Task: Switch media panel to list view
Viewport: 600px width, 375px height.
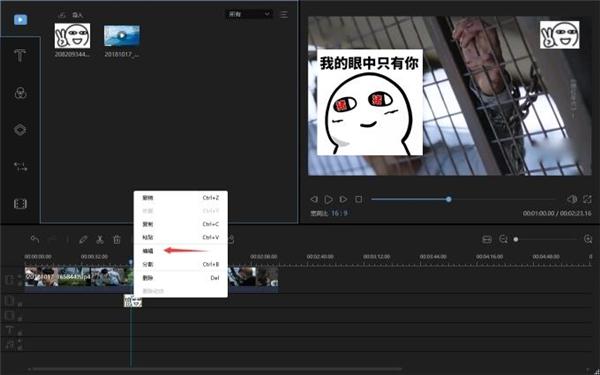Action: pyautogui.click(x=284, y=15)
